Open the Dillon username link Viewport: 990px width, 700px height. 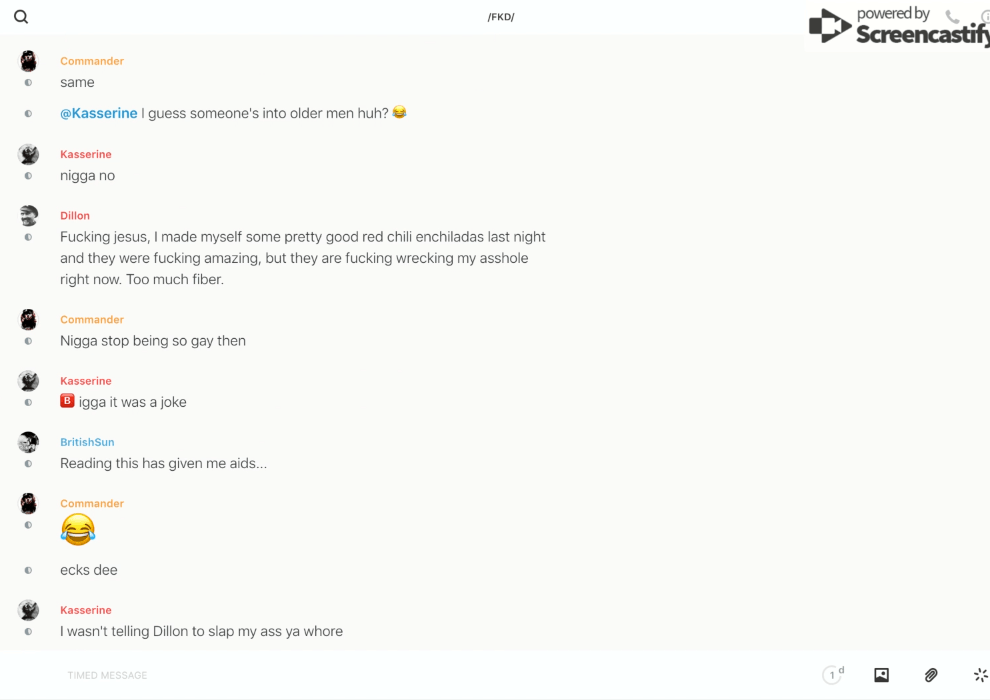[x=75, y=216]
